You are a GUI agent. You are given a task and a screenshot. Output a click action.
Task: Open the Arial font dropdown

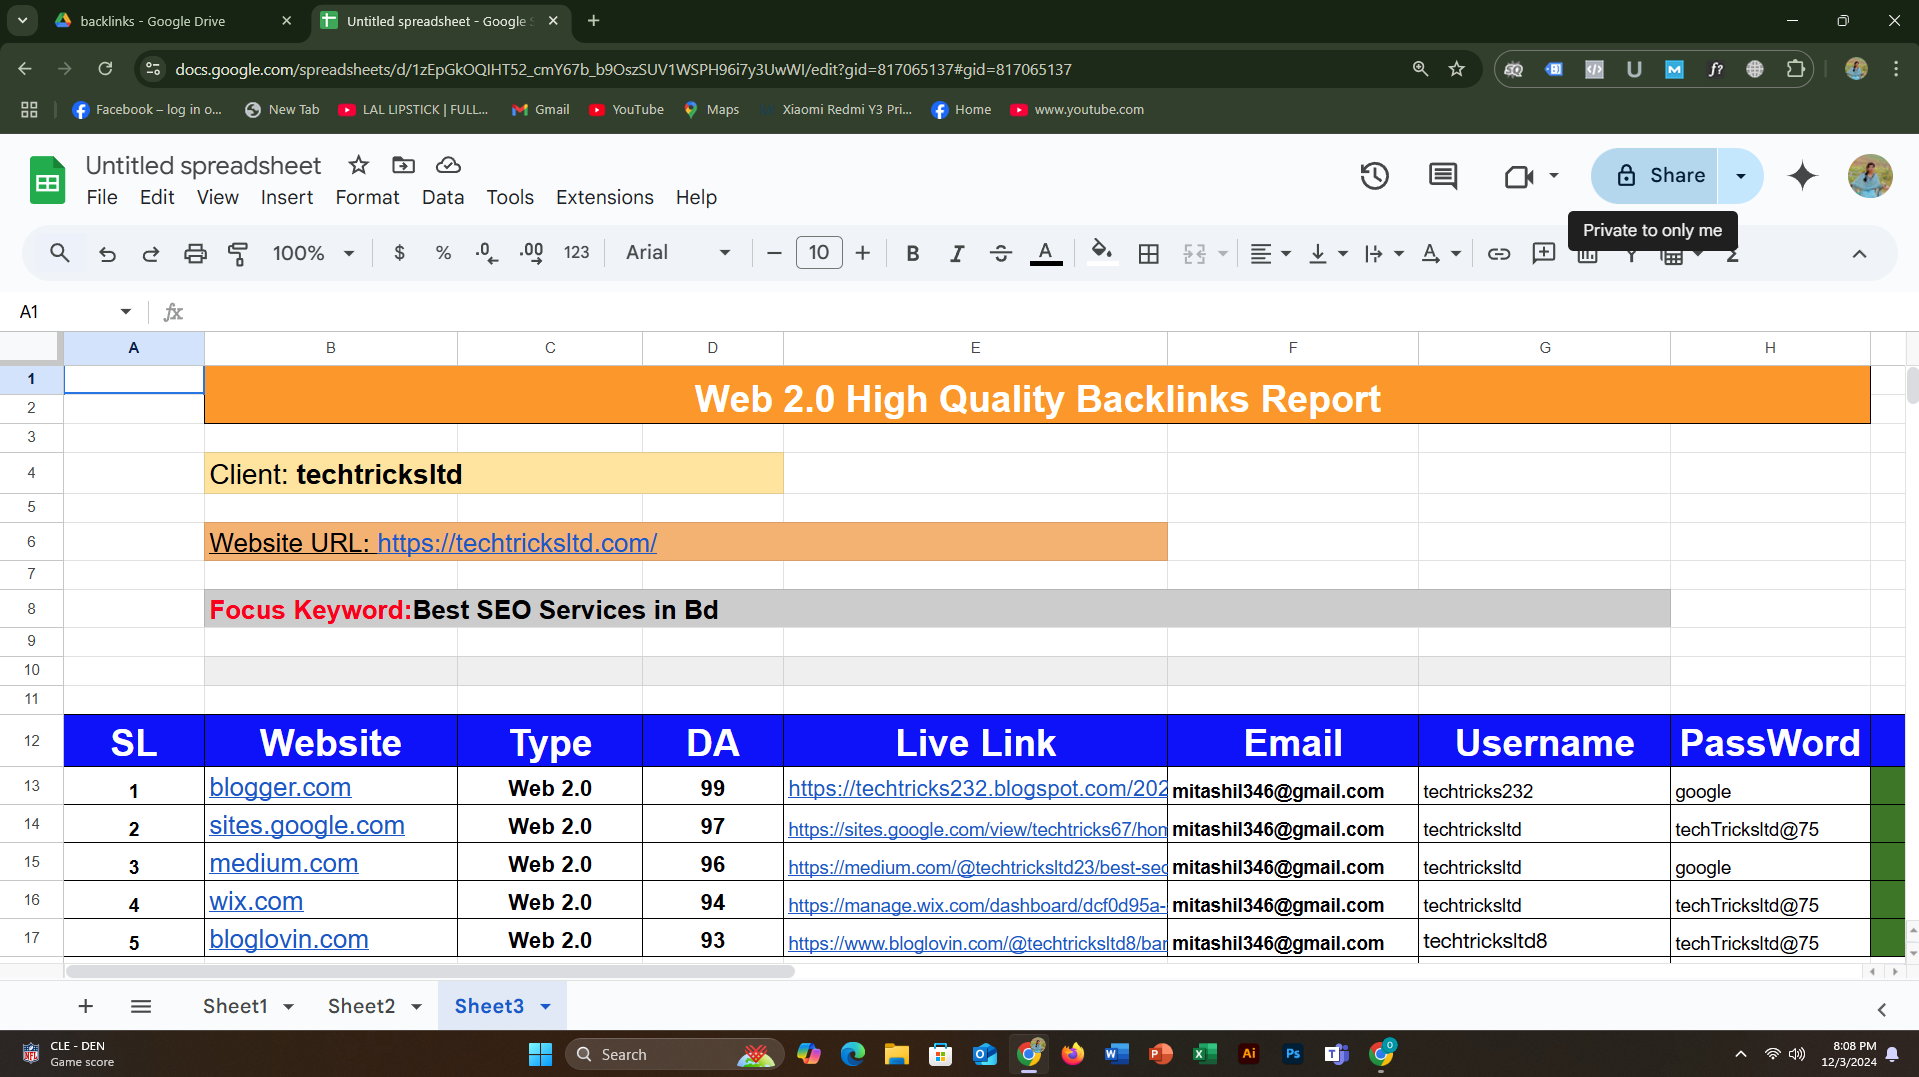click(678, 253)
